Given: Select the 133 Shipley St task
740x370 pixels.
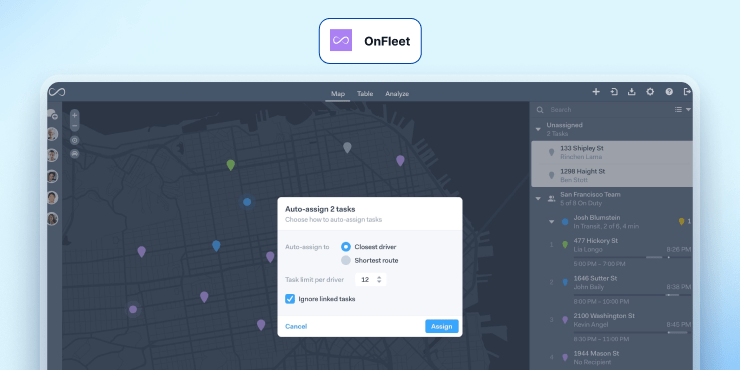Looking at the screenshot, I should pyautogui.click(x=612, y=152).
